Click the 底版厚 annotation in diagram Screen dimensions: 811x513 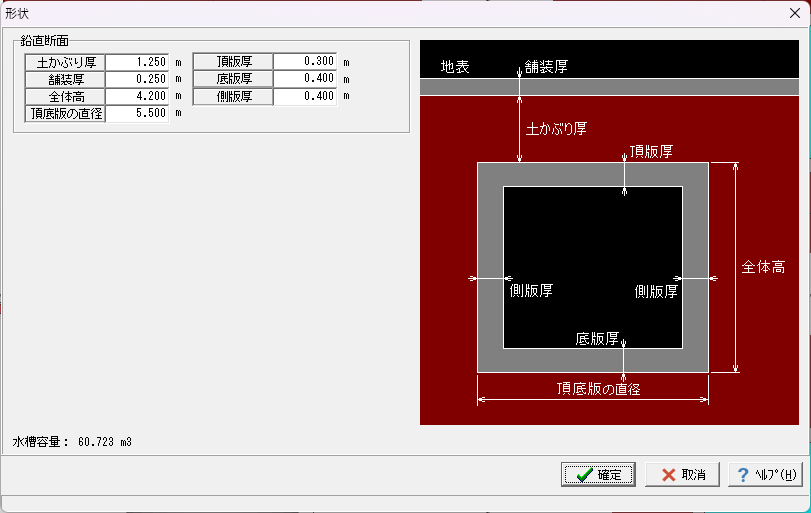click(597, 339)
